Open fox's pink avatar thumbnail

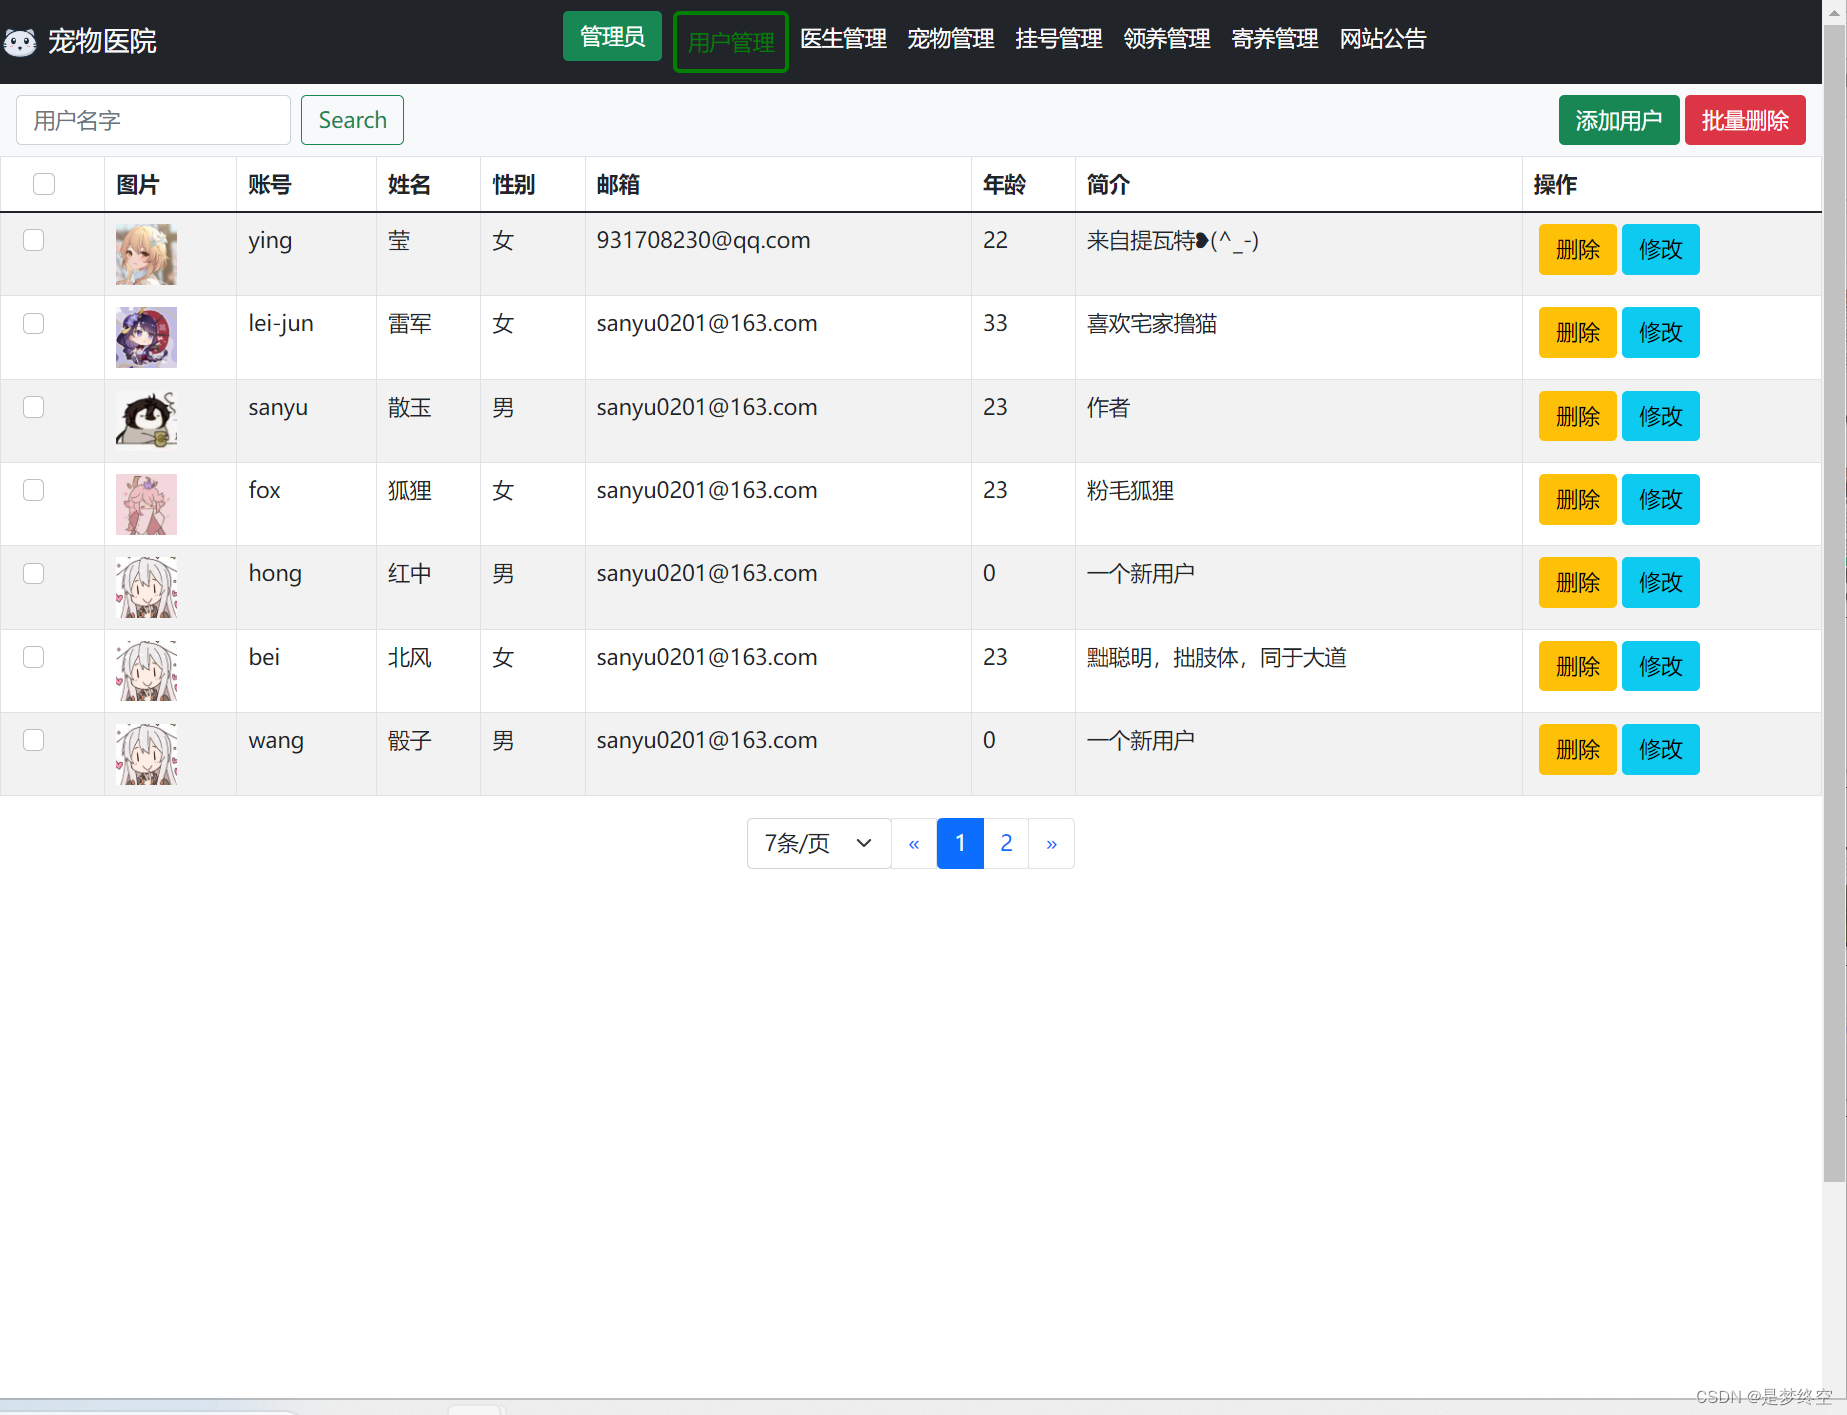coord(146,504)
